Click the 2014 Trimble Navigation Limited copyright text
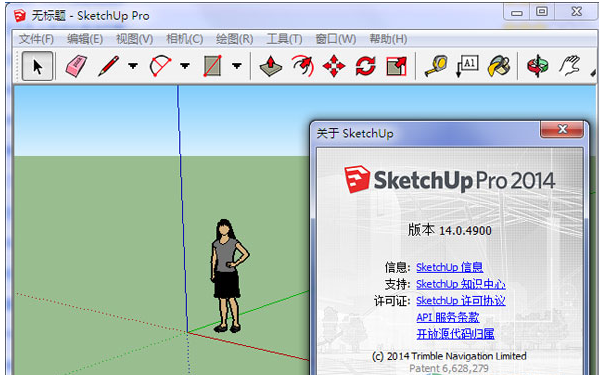Viewport: 599px width, 375px height. coord(449,356)
